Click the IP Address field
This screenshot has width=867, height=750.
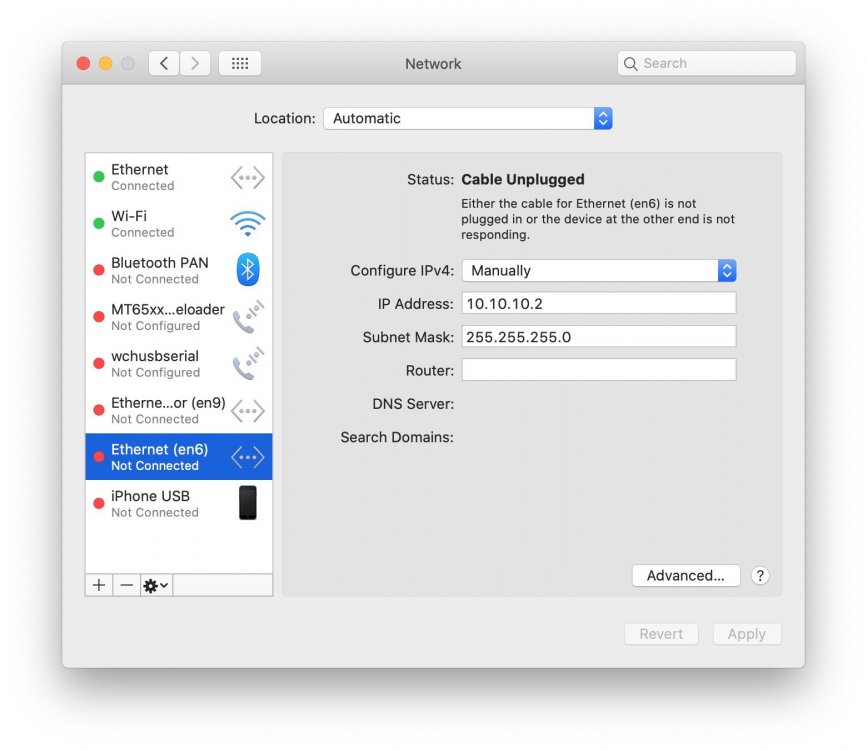[x=599, y=304]
